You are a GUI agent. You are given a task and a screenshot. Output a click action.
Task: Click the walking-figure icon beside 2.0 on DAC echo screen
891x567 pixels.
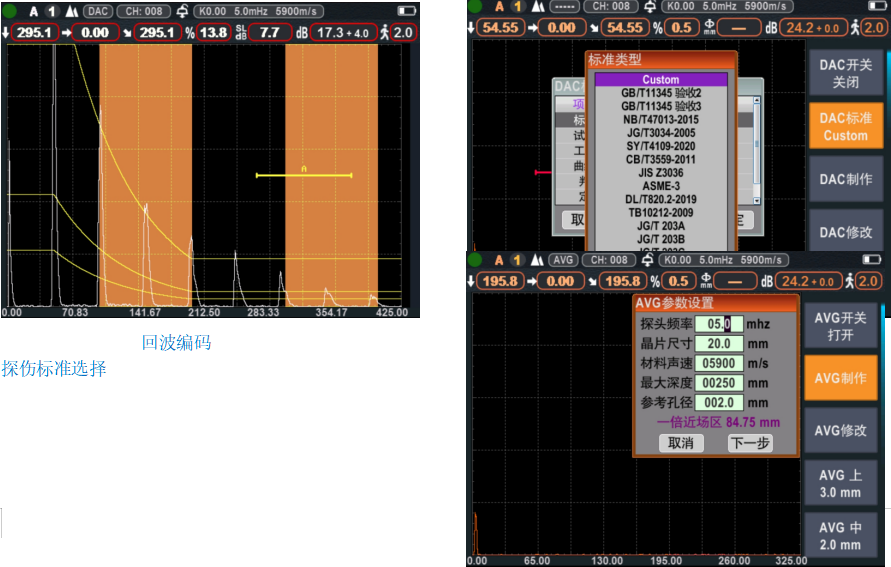click(x=385, y=32)
